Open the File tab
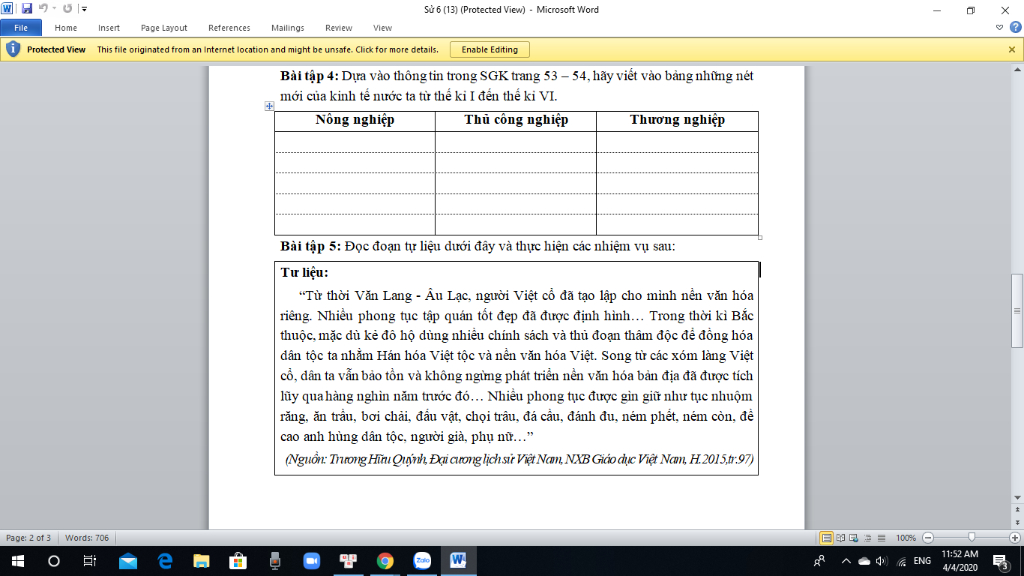The height and width of the screenshot is (576, 1024). [21, 28]
